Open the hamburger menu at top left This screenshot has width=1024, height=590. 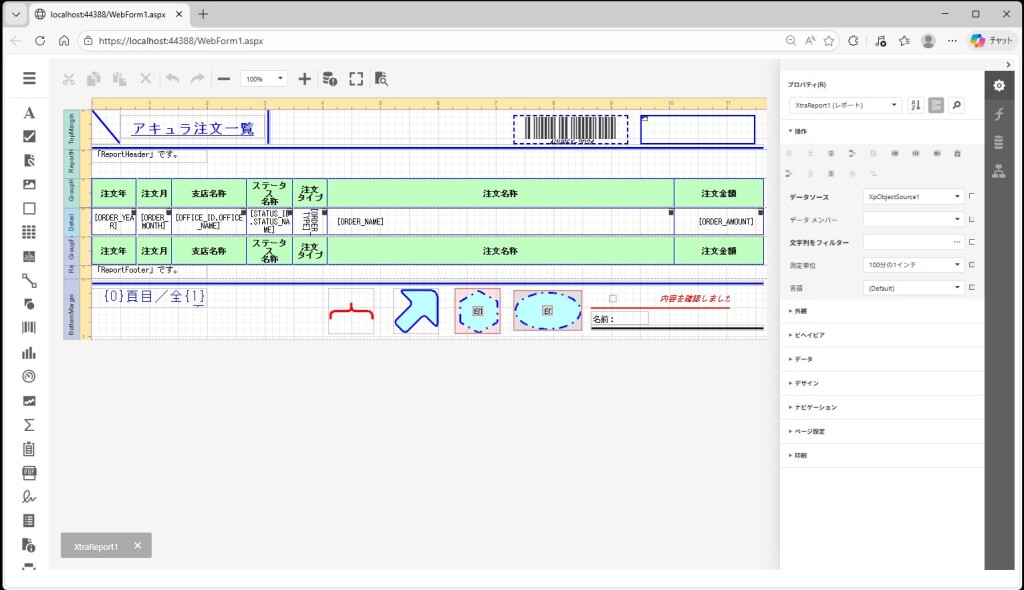29,78
